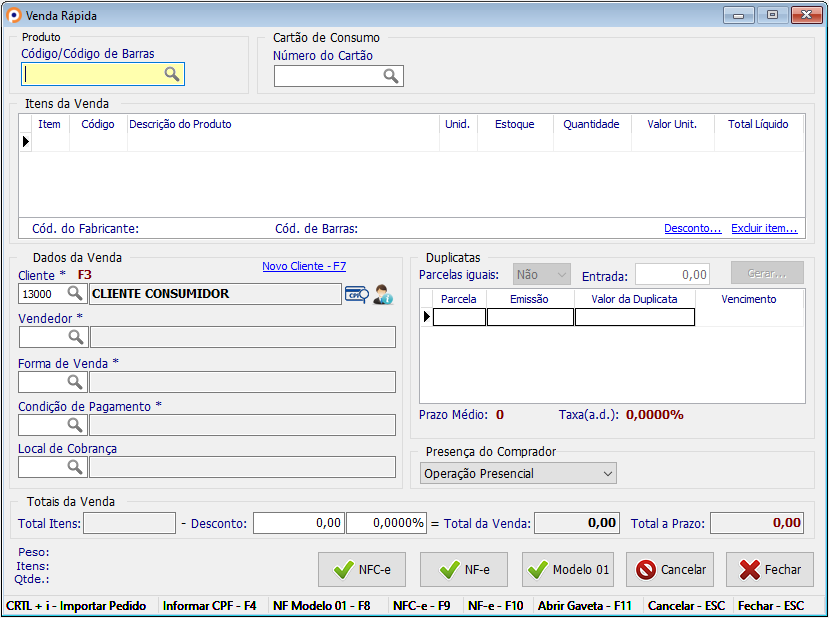This screenshot has width=829, height=618.
Task: Click the Excluir item... link
Action: (764, 229)
